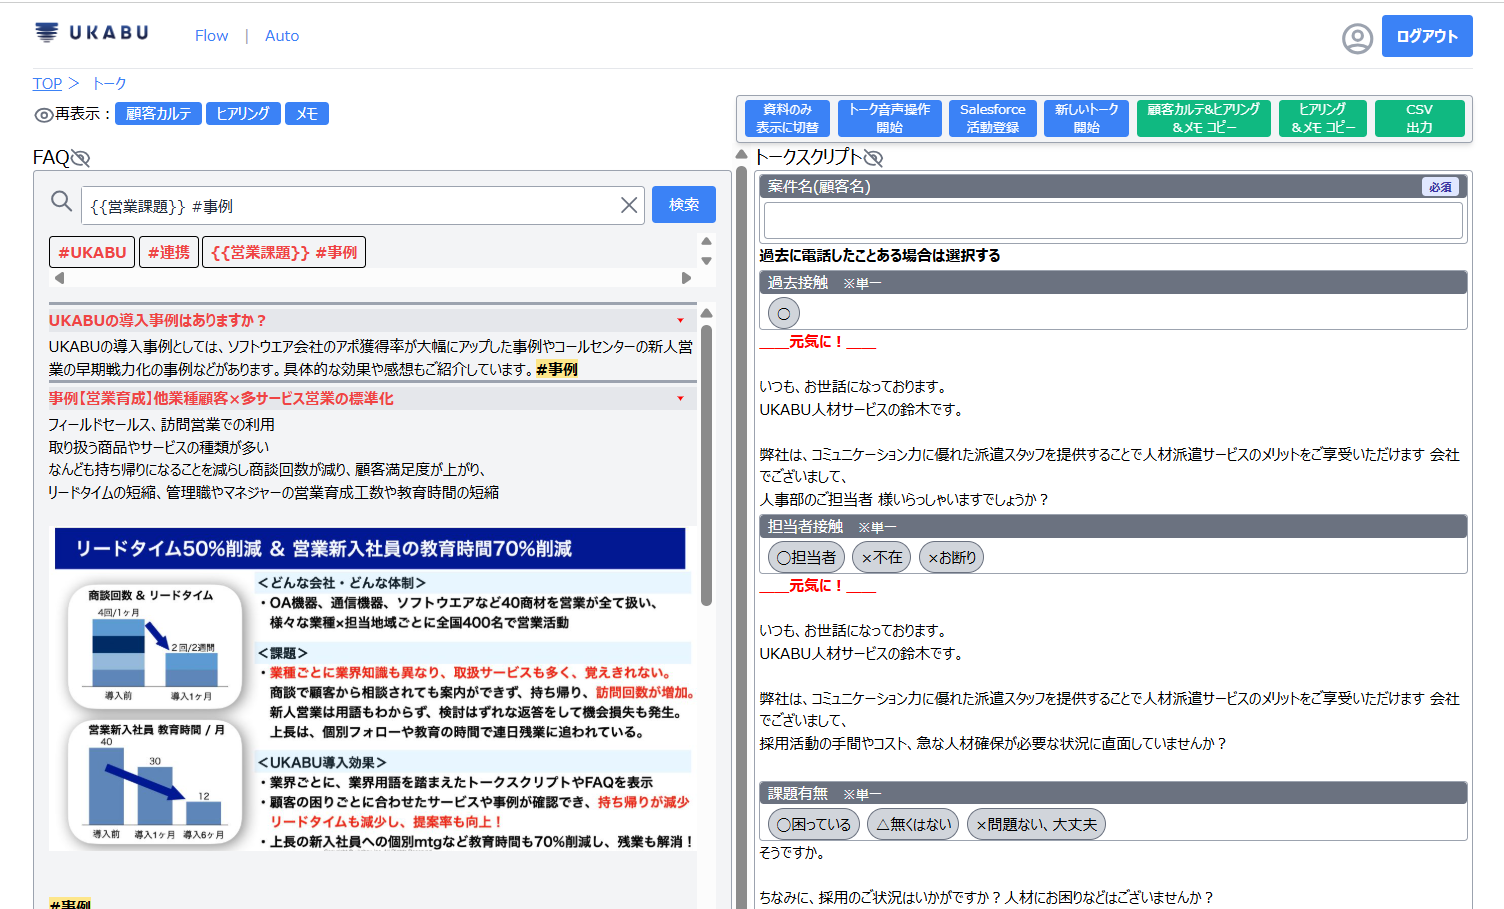The width and height of the screenshot is (1504, 909).
Task: Show the メモ panel again
Action: pos(307,114)
